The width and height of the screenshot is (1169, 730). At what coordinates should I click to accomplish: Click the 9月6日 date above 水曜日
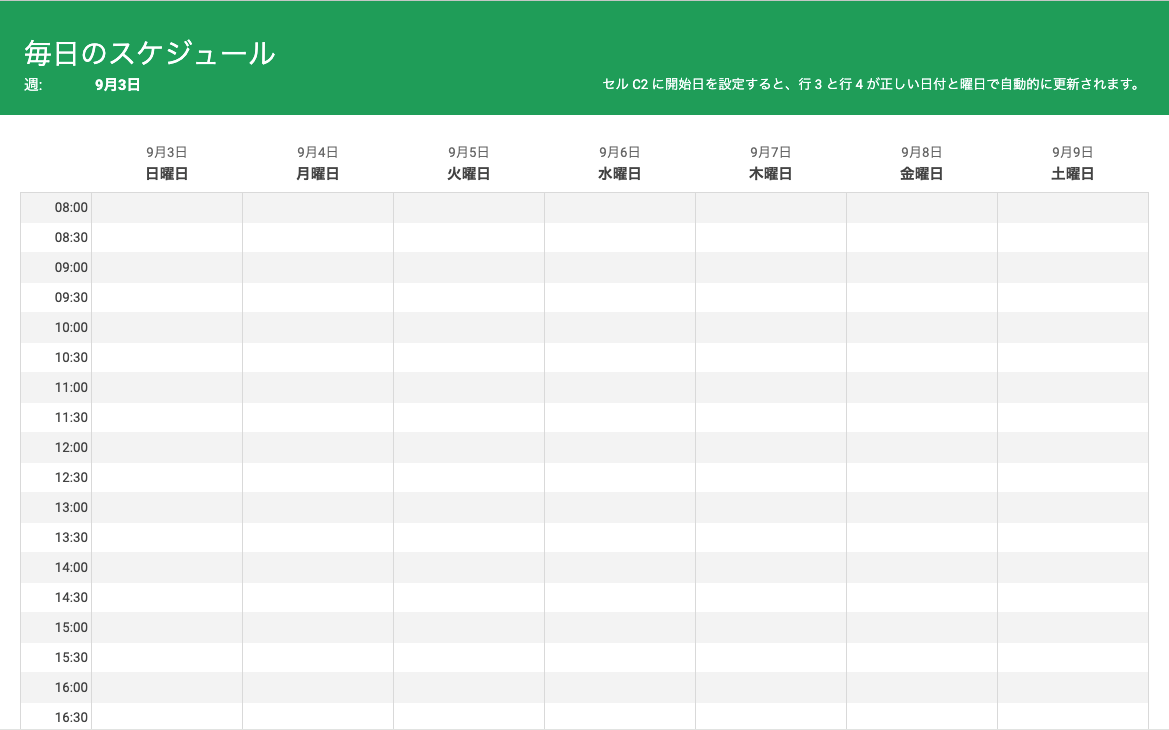pos(620,152)
